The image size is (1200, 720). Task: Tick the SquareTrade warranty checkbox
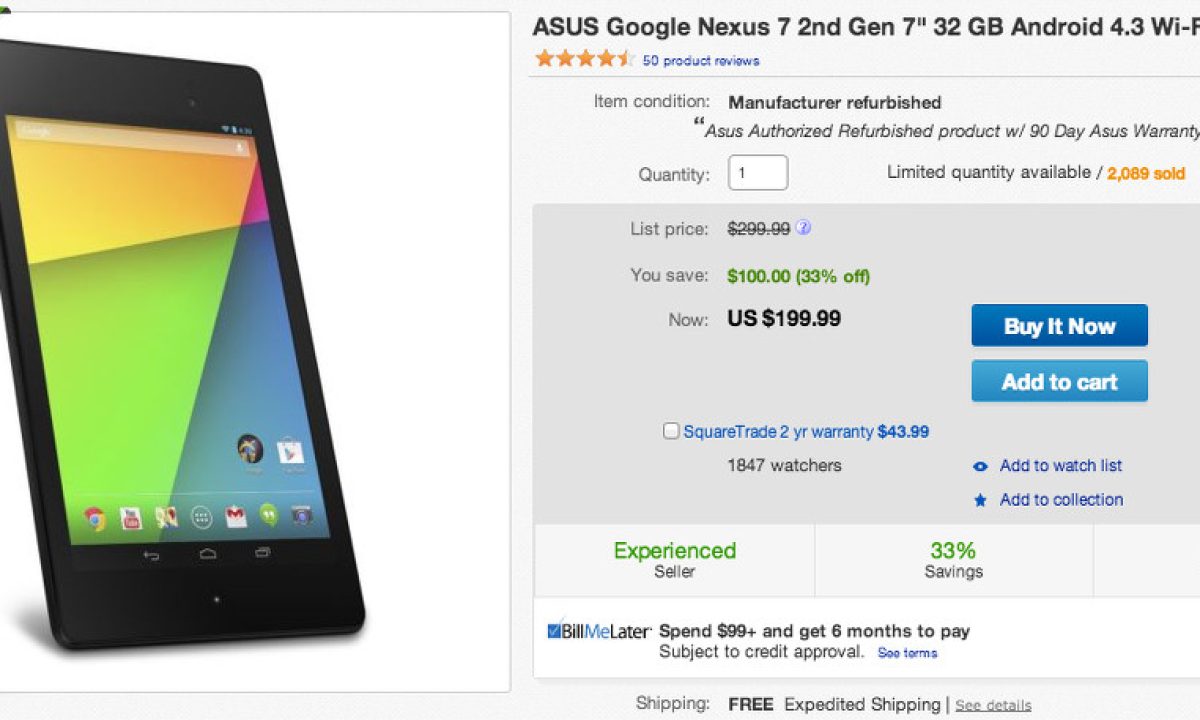(671, 431)
